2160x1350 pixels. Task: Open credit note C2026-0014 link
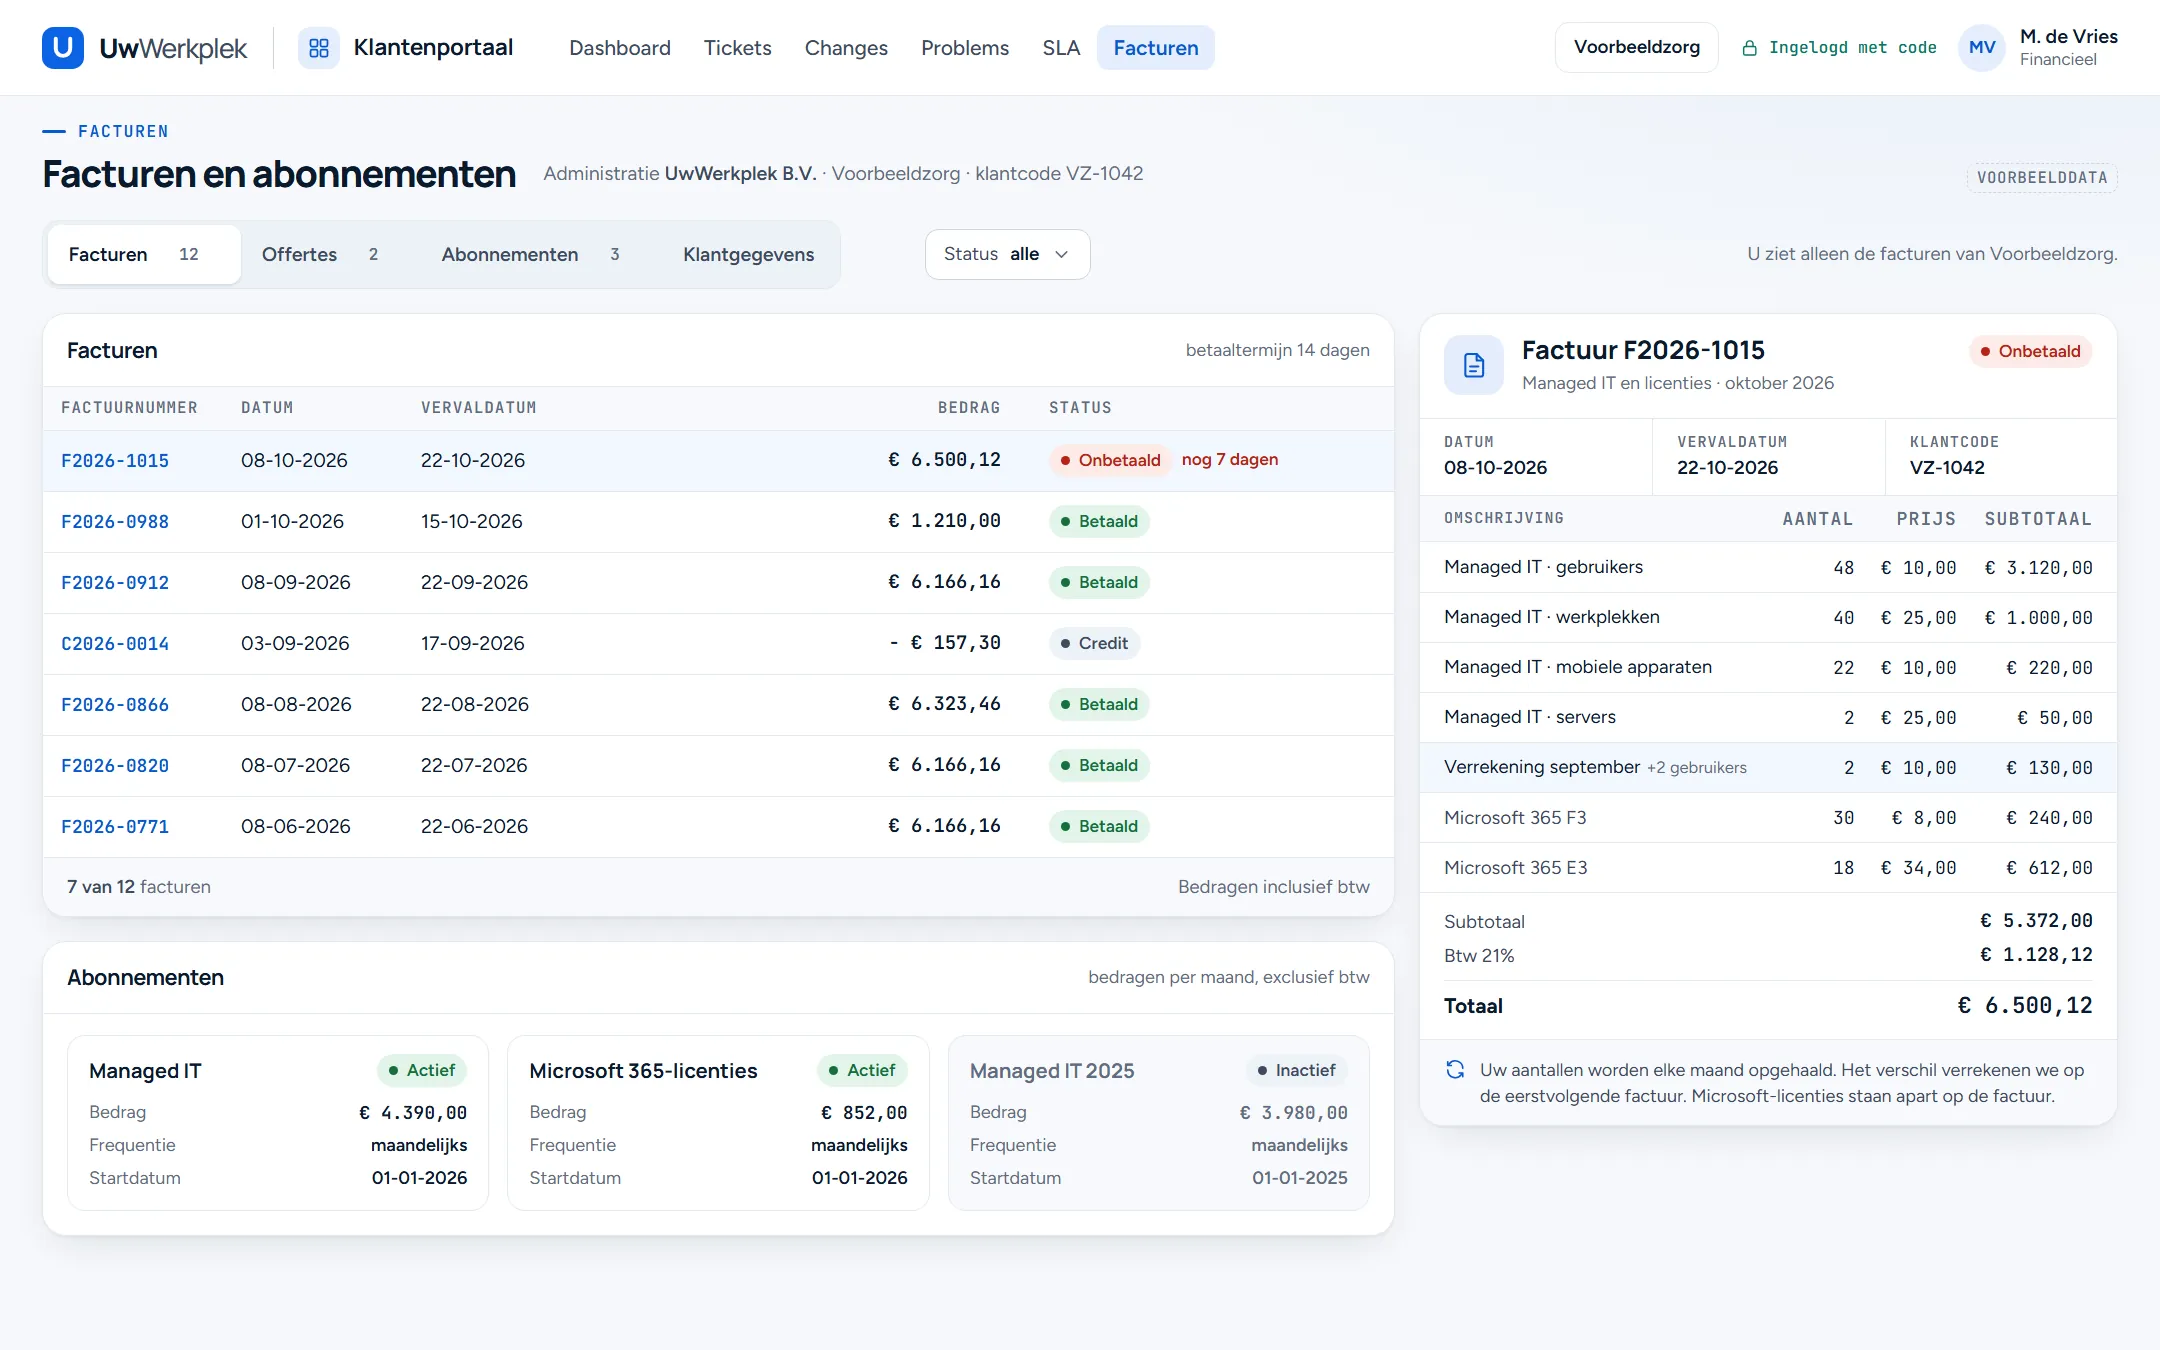tap(115, 644)
